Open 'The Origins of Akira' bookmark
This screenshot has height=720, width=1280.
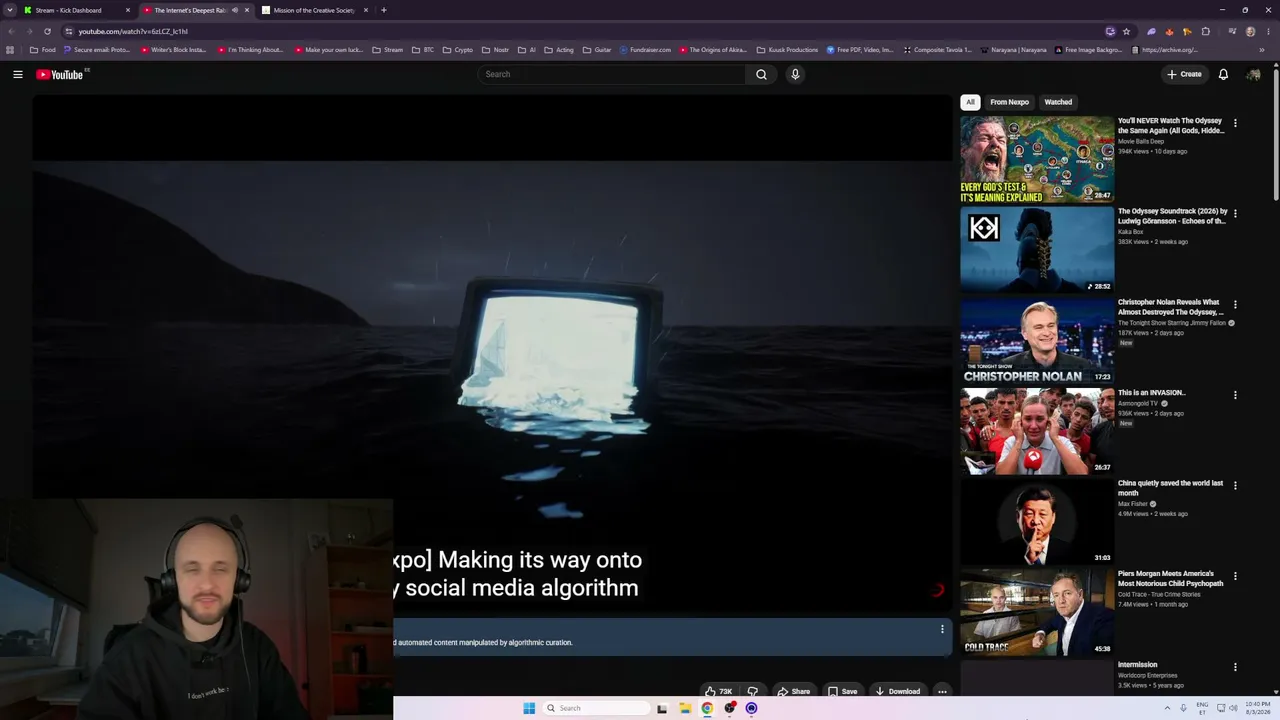(x=711, y=49)
